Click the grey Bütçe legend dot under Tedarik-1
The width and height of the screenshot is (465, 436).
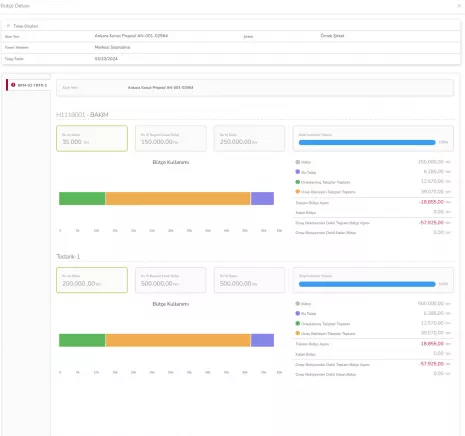pyautogui.click(x=298, y=304)
